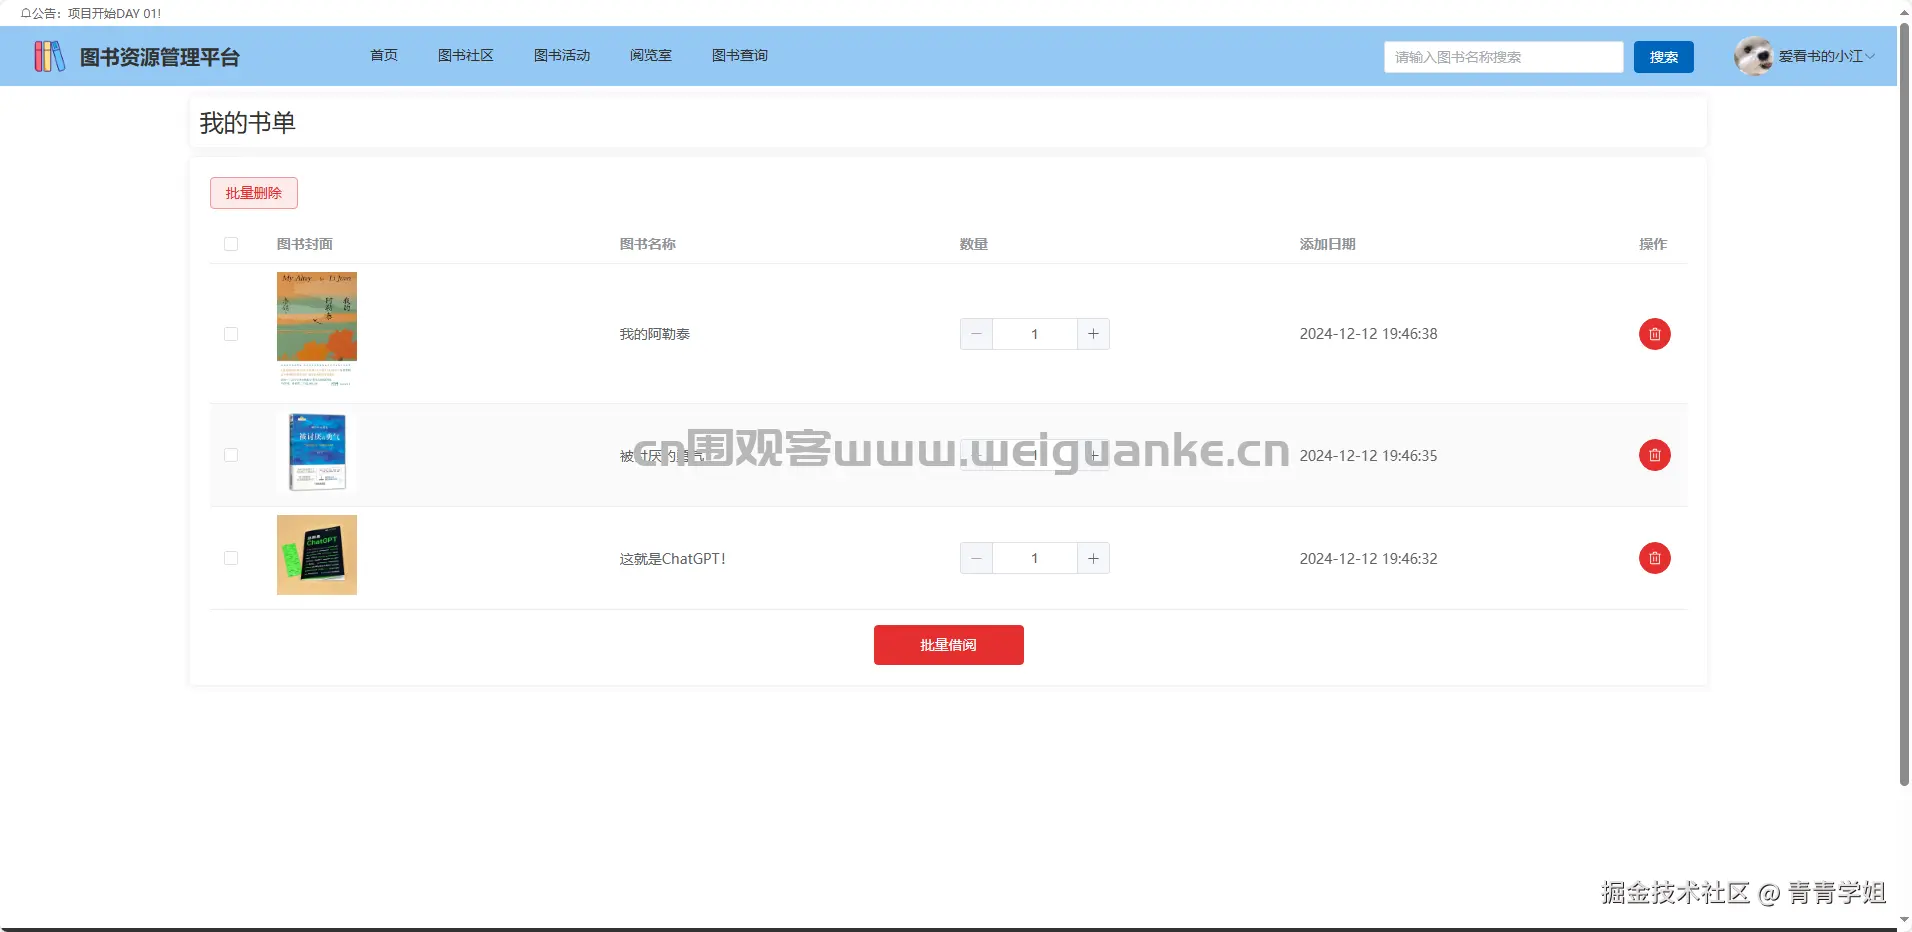The image size is (1912, 932).
Task: Click the 批量删除 button
Action: point(253,192)
